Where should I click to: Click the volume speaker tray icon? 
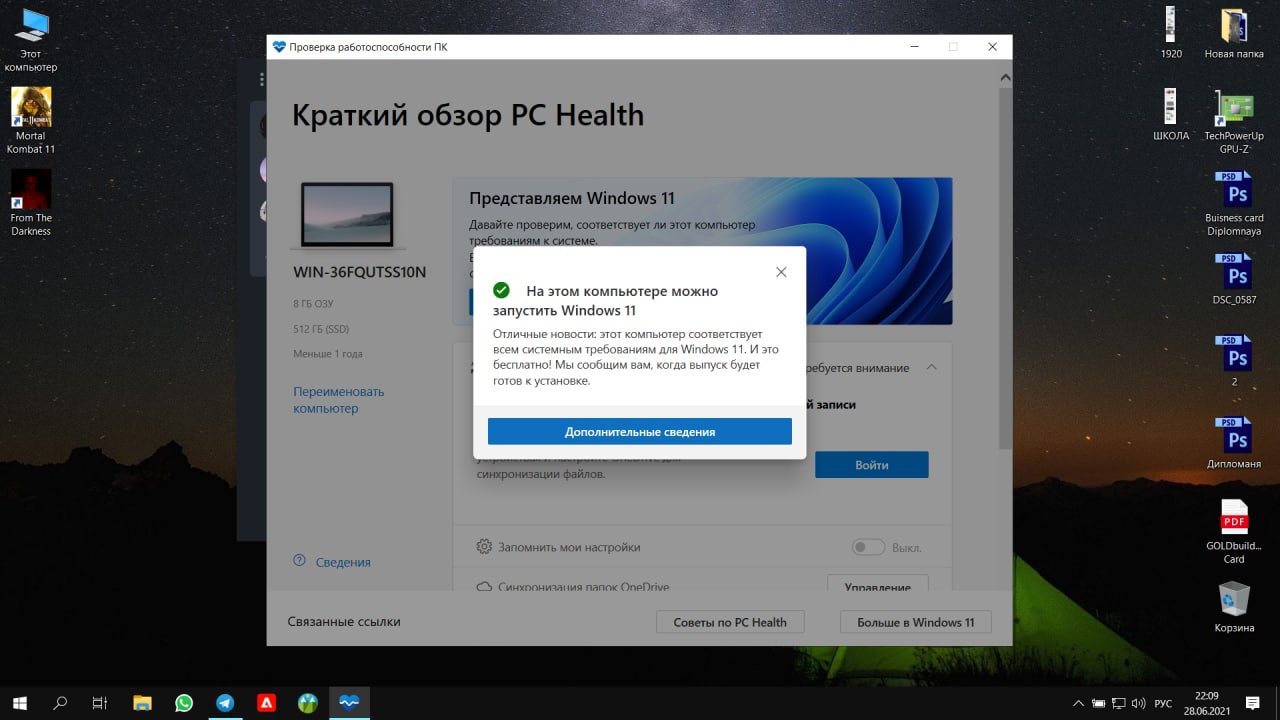(1140, 704)
